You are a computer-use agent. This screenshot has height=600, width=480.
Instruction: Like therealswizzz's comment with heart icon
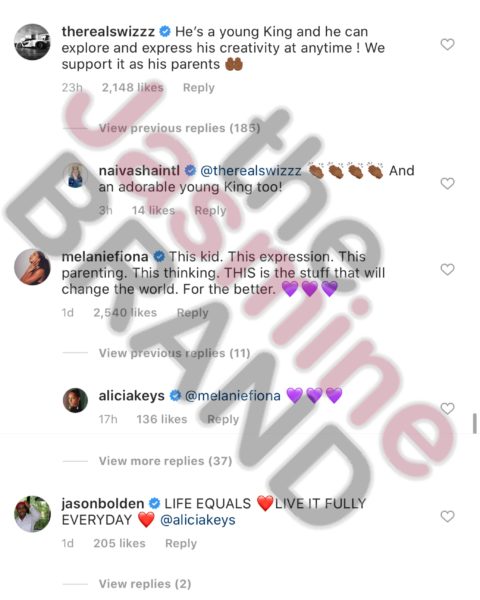point(447,44)
